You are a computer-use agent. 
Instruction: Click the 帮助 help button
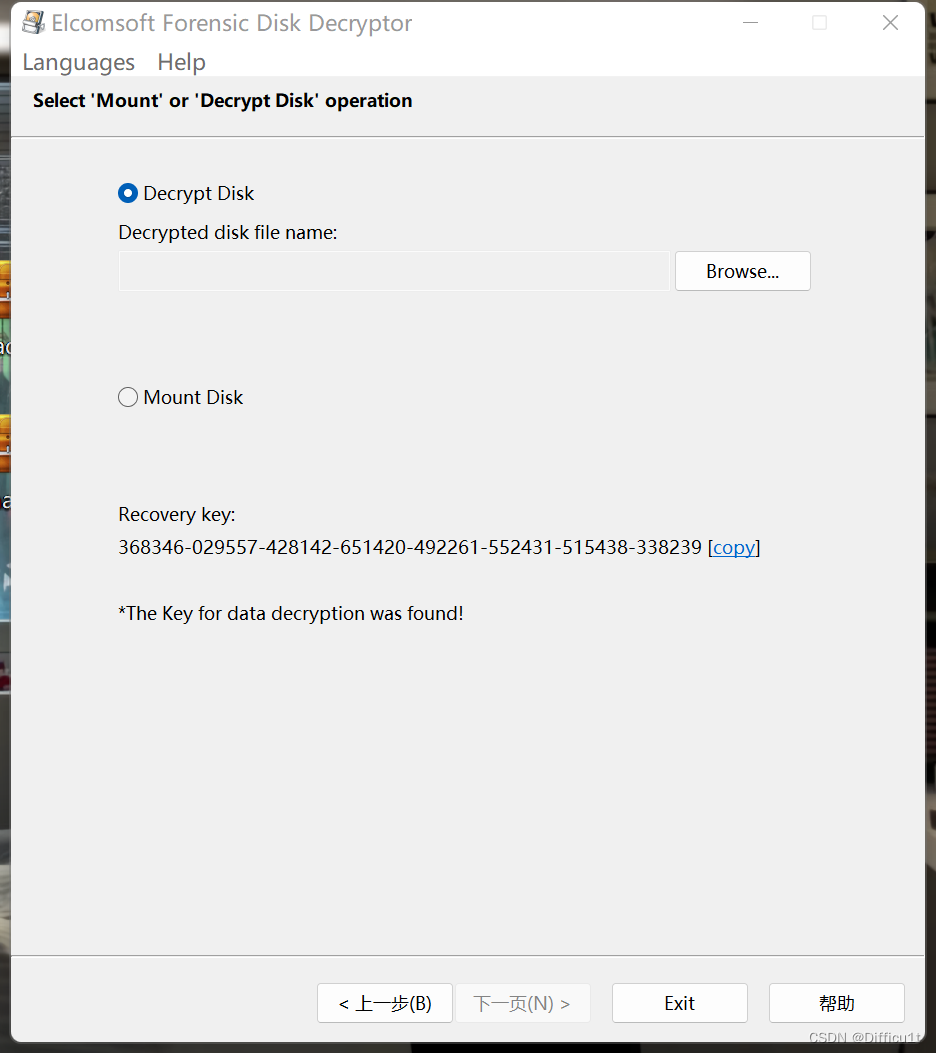[837, 1003]
